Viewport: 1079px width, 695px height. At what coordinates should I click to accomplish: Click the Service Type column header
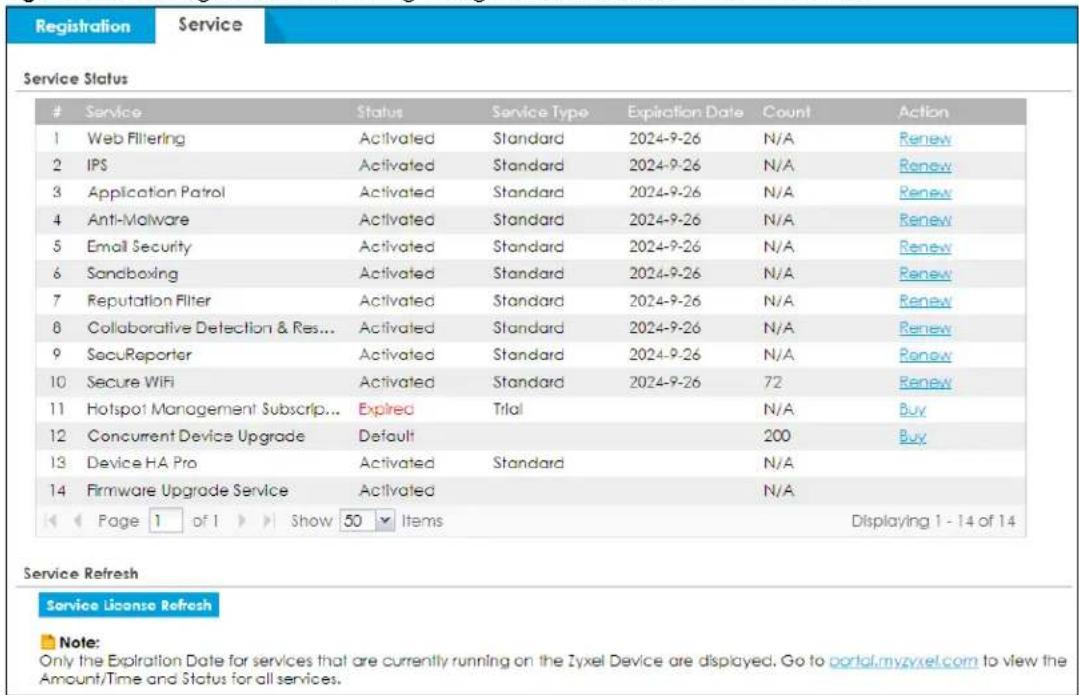(540, 111)
